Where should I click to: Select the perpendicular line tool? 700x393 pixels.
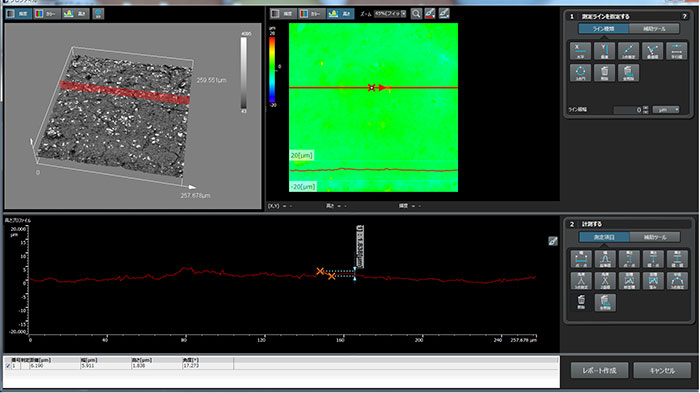click(653, 51)
